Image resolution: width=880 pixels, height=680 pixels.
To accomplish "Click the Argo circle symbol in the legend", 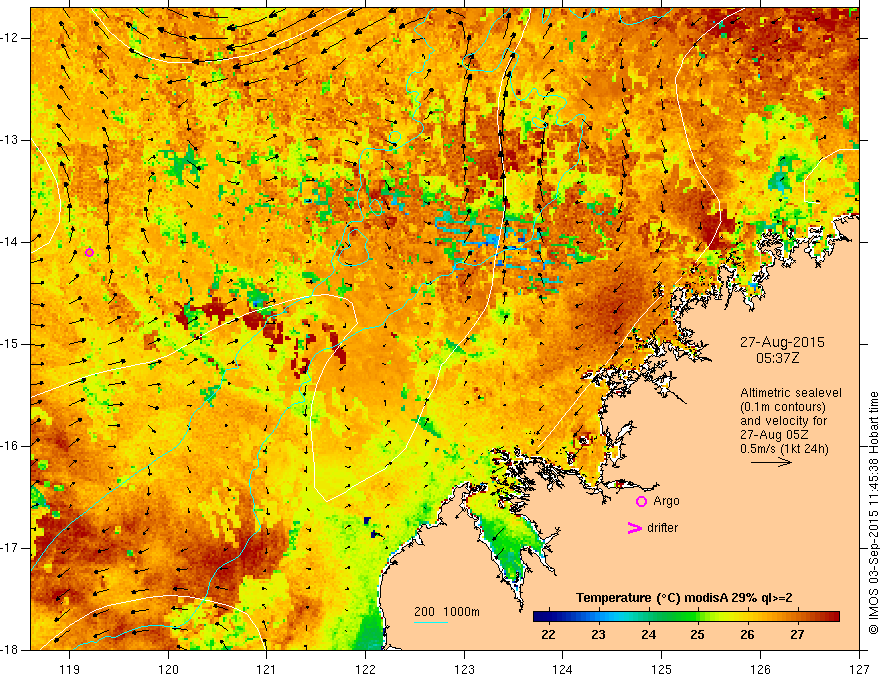I will coord(641,501).
